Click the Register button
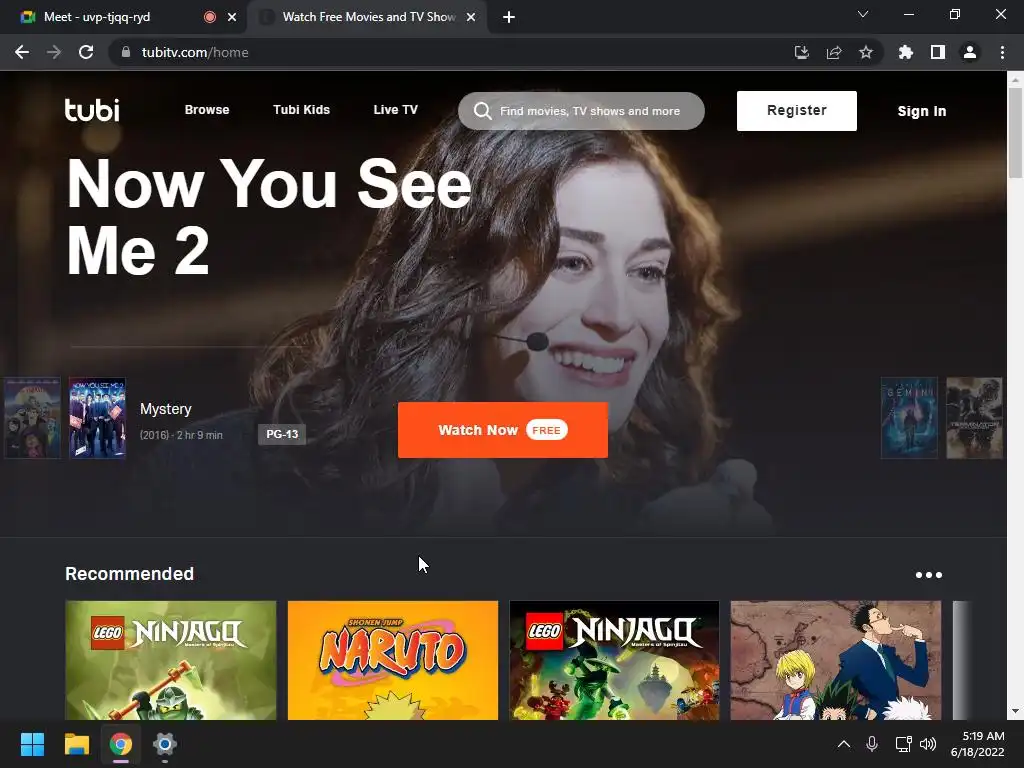The image size is (1024, 768). coord(797,111)
